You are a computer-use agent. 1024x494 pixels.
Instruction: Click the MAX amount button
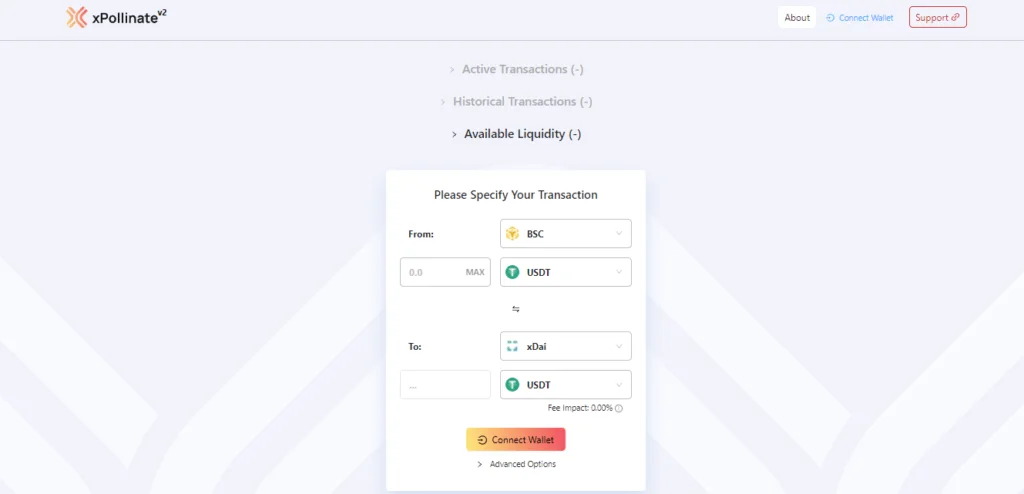[475, 272]
